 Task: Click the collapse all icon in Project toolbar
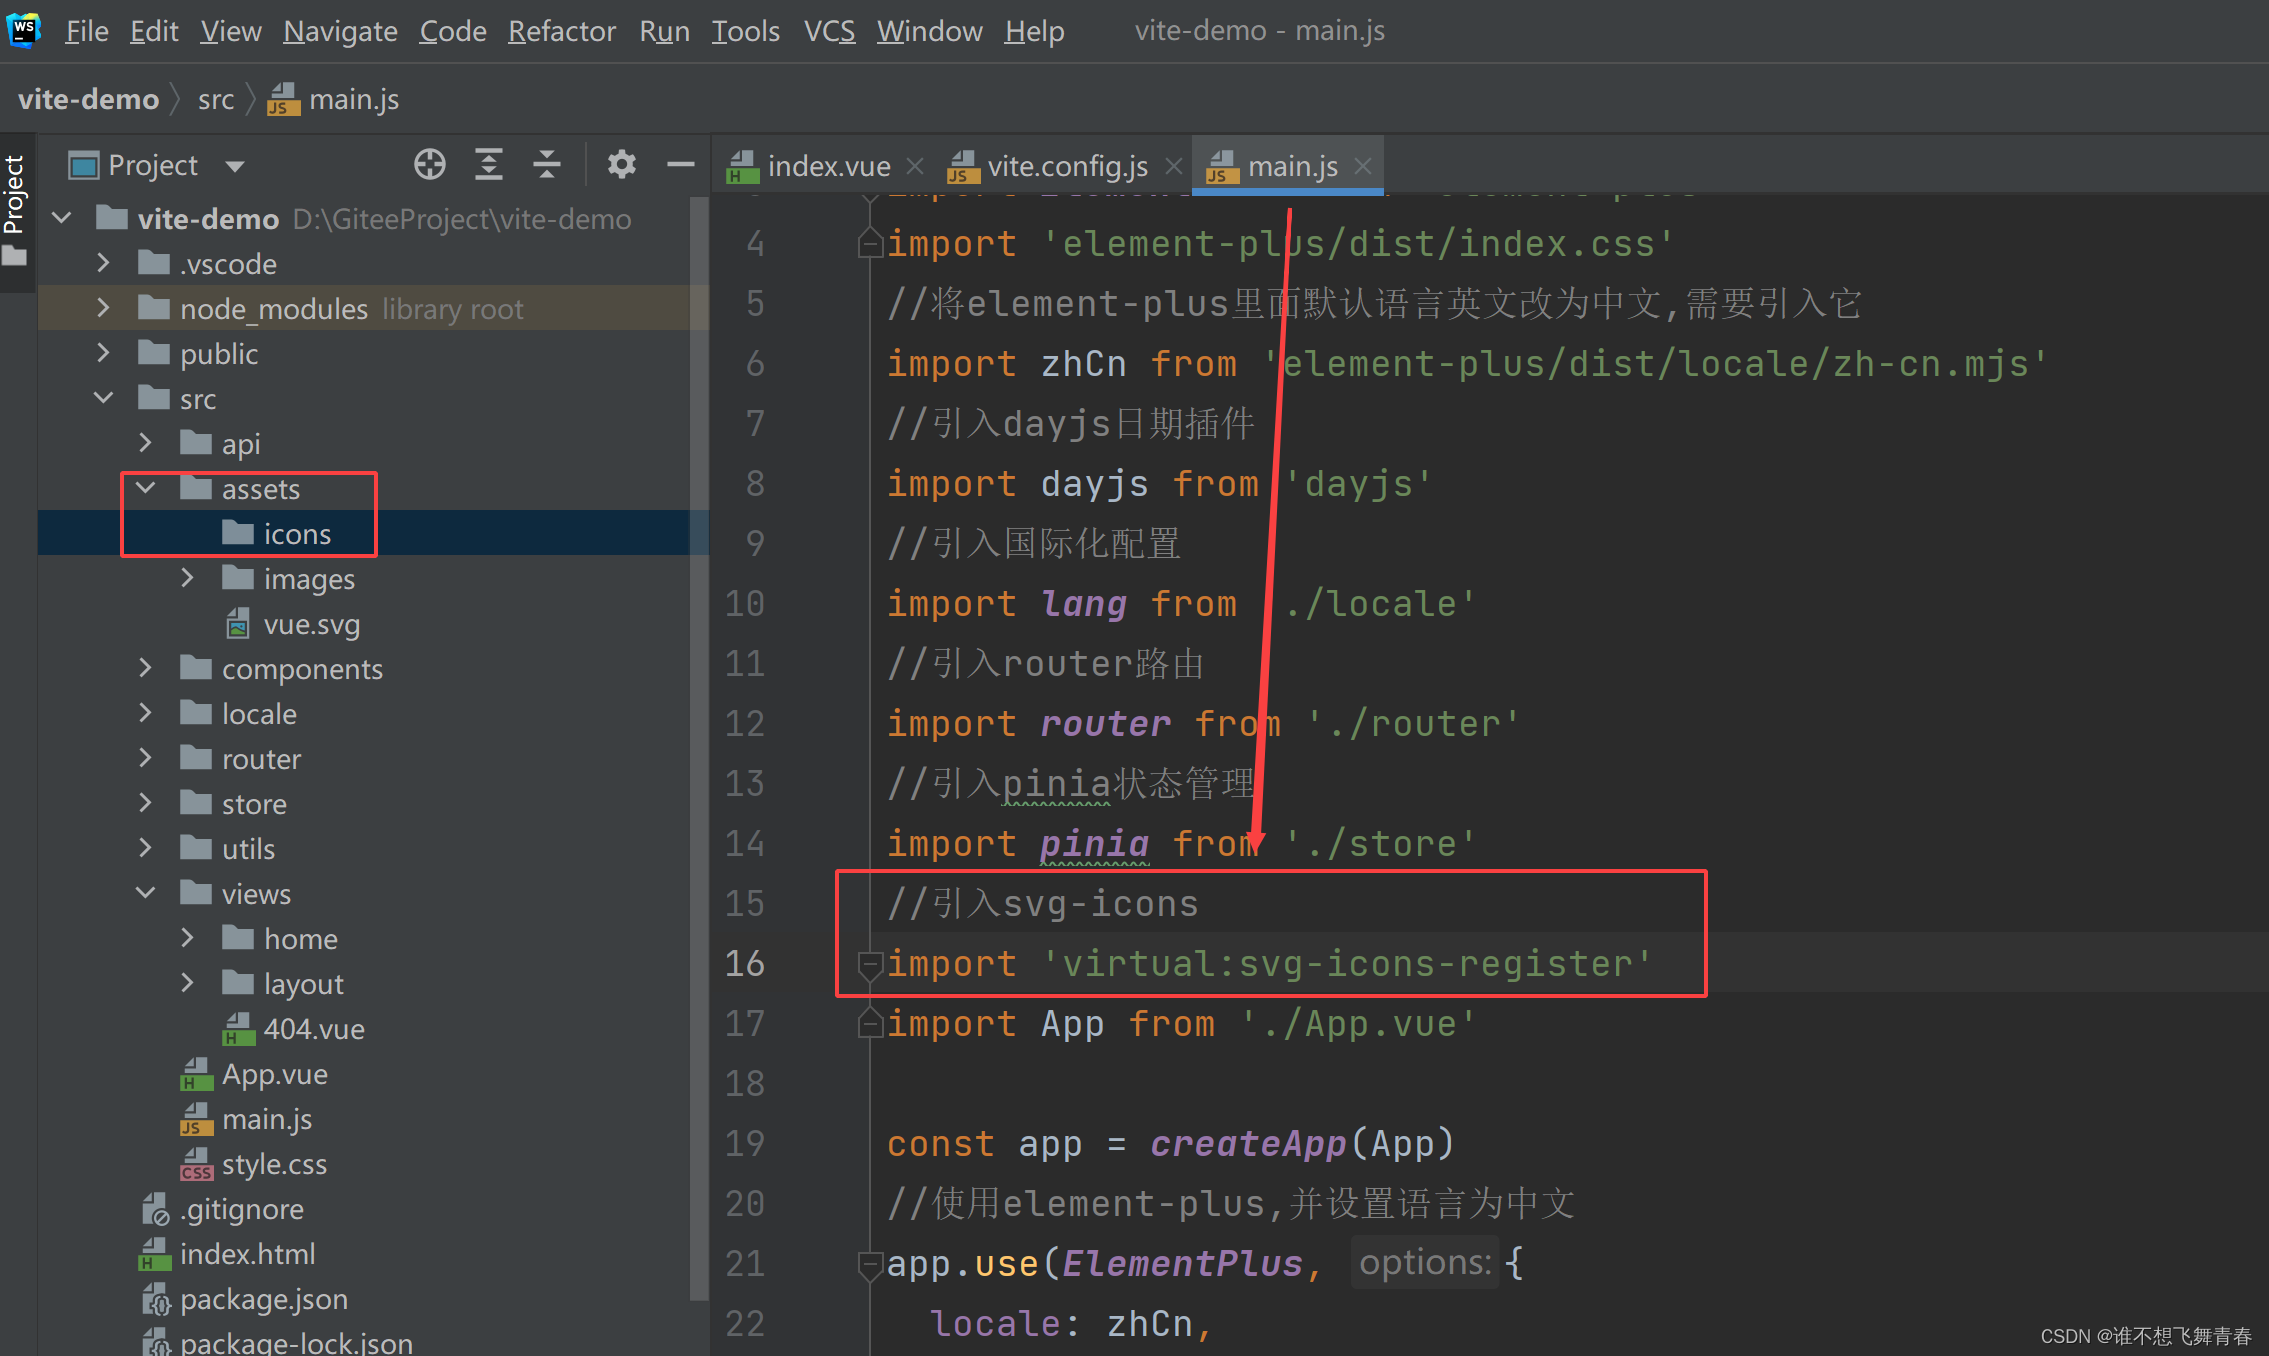[x=546, y=164]
